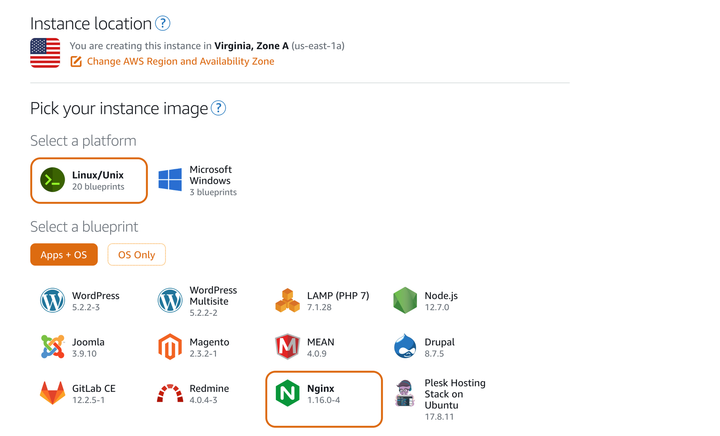Select the Linux/Unix platform card
720x436 pixels.
tap(89, 180)
